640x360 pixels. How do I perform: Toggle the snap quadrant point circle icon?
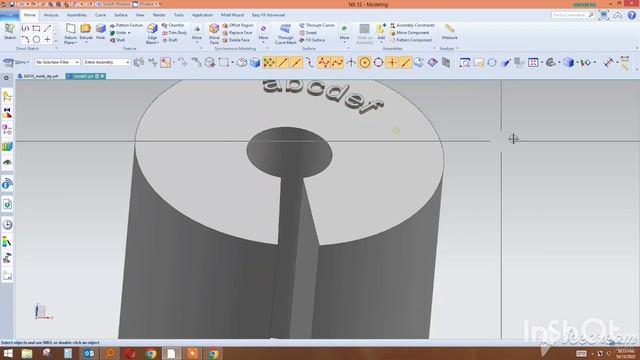pyautogui.click(x=378, y=62)
